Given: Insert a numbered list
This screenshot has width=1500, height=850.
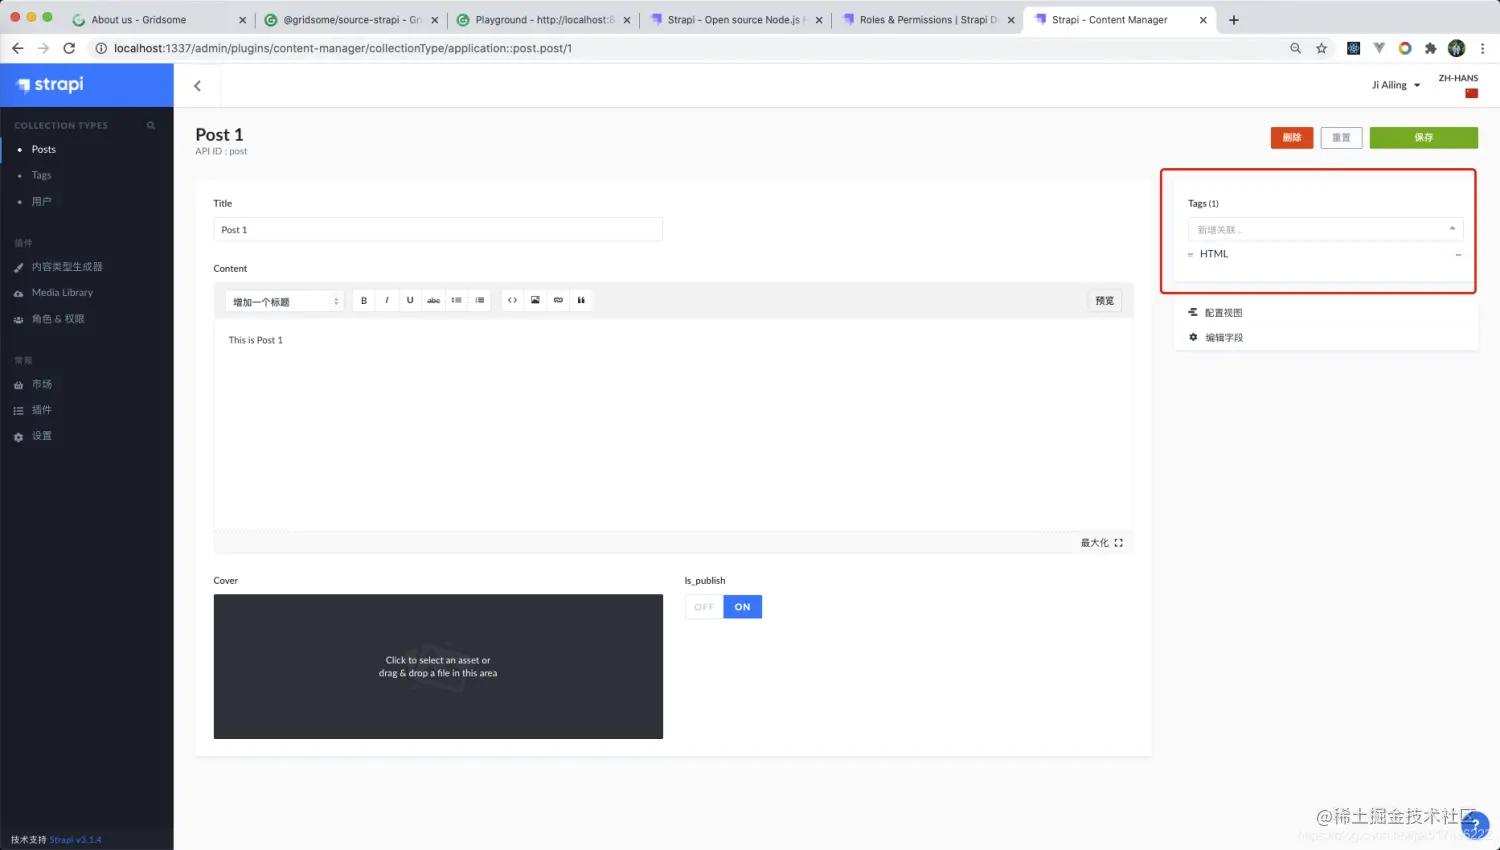Looking at the screenshot, I should pyautogui.click(x=480, y=300).
